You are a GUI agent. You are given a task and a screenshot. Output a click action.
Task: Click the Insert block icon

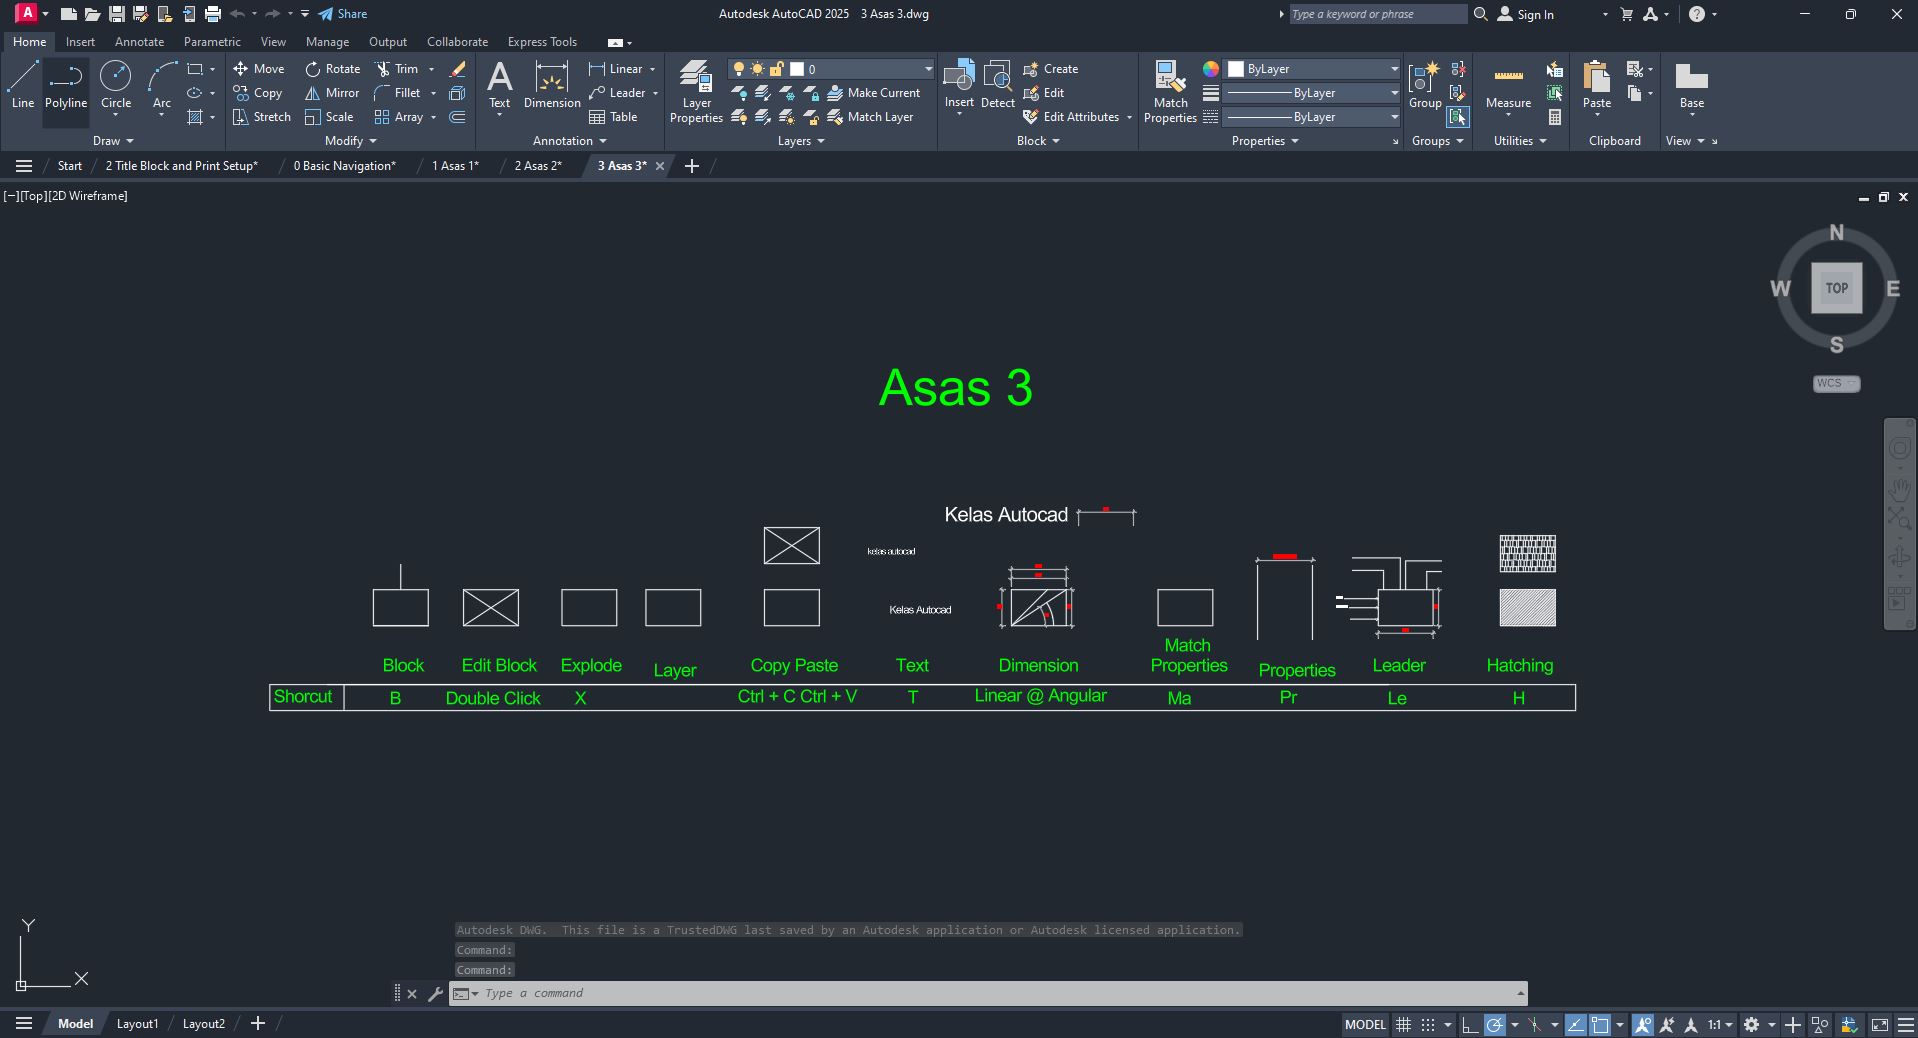[959, 86]
